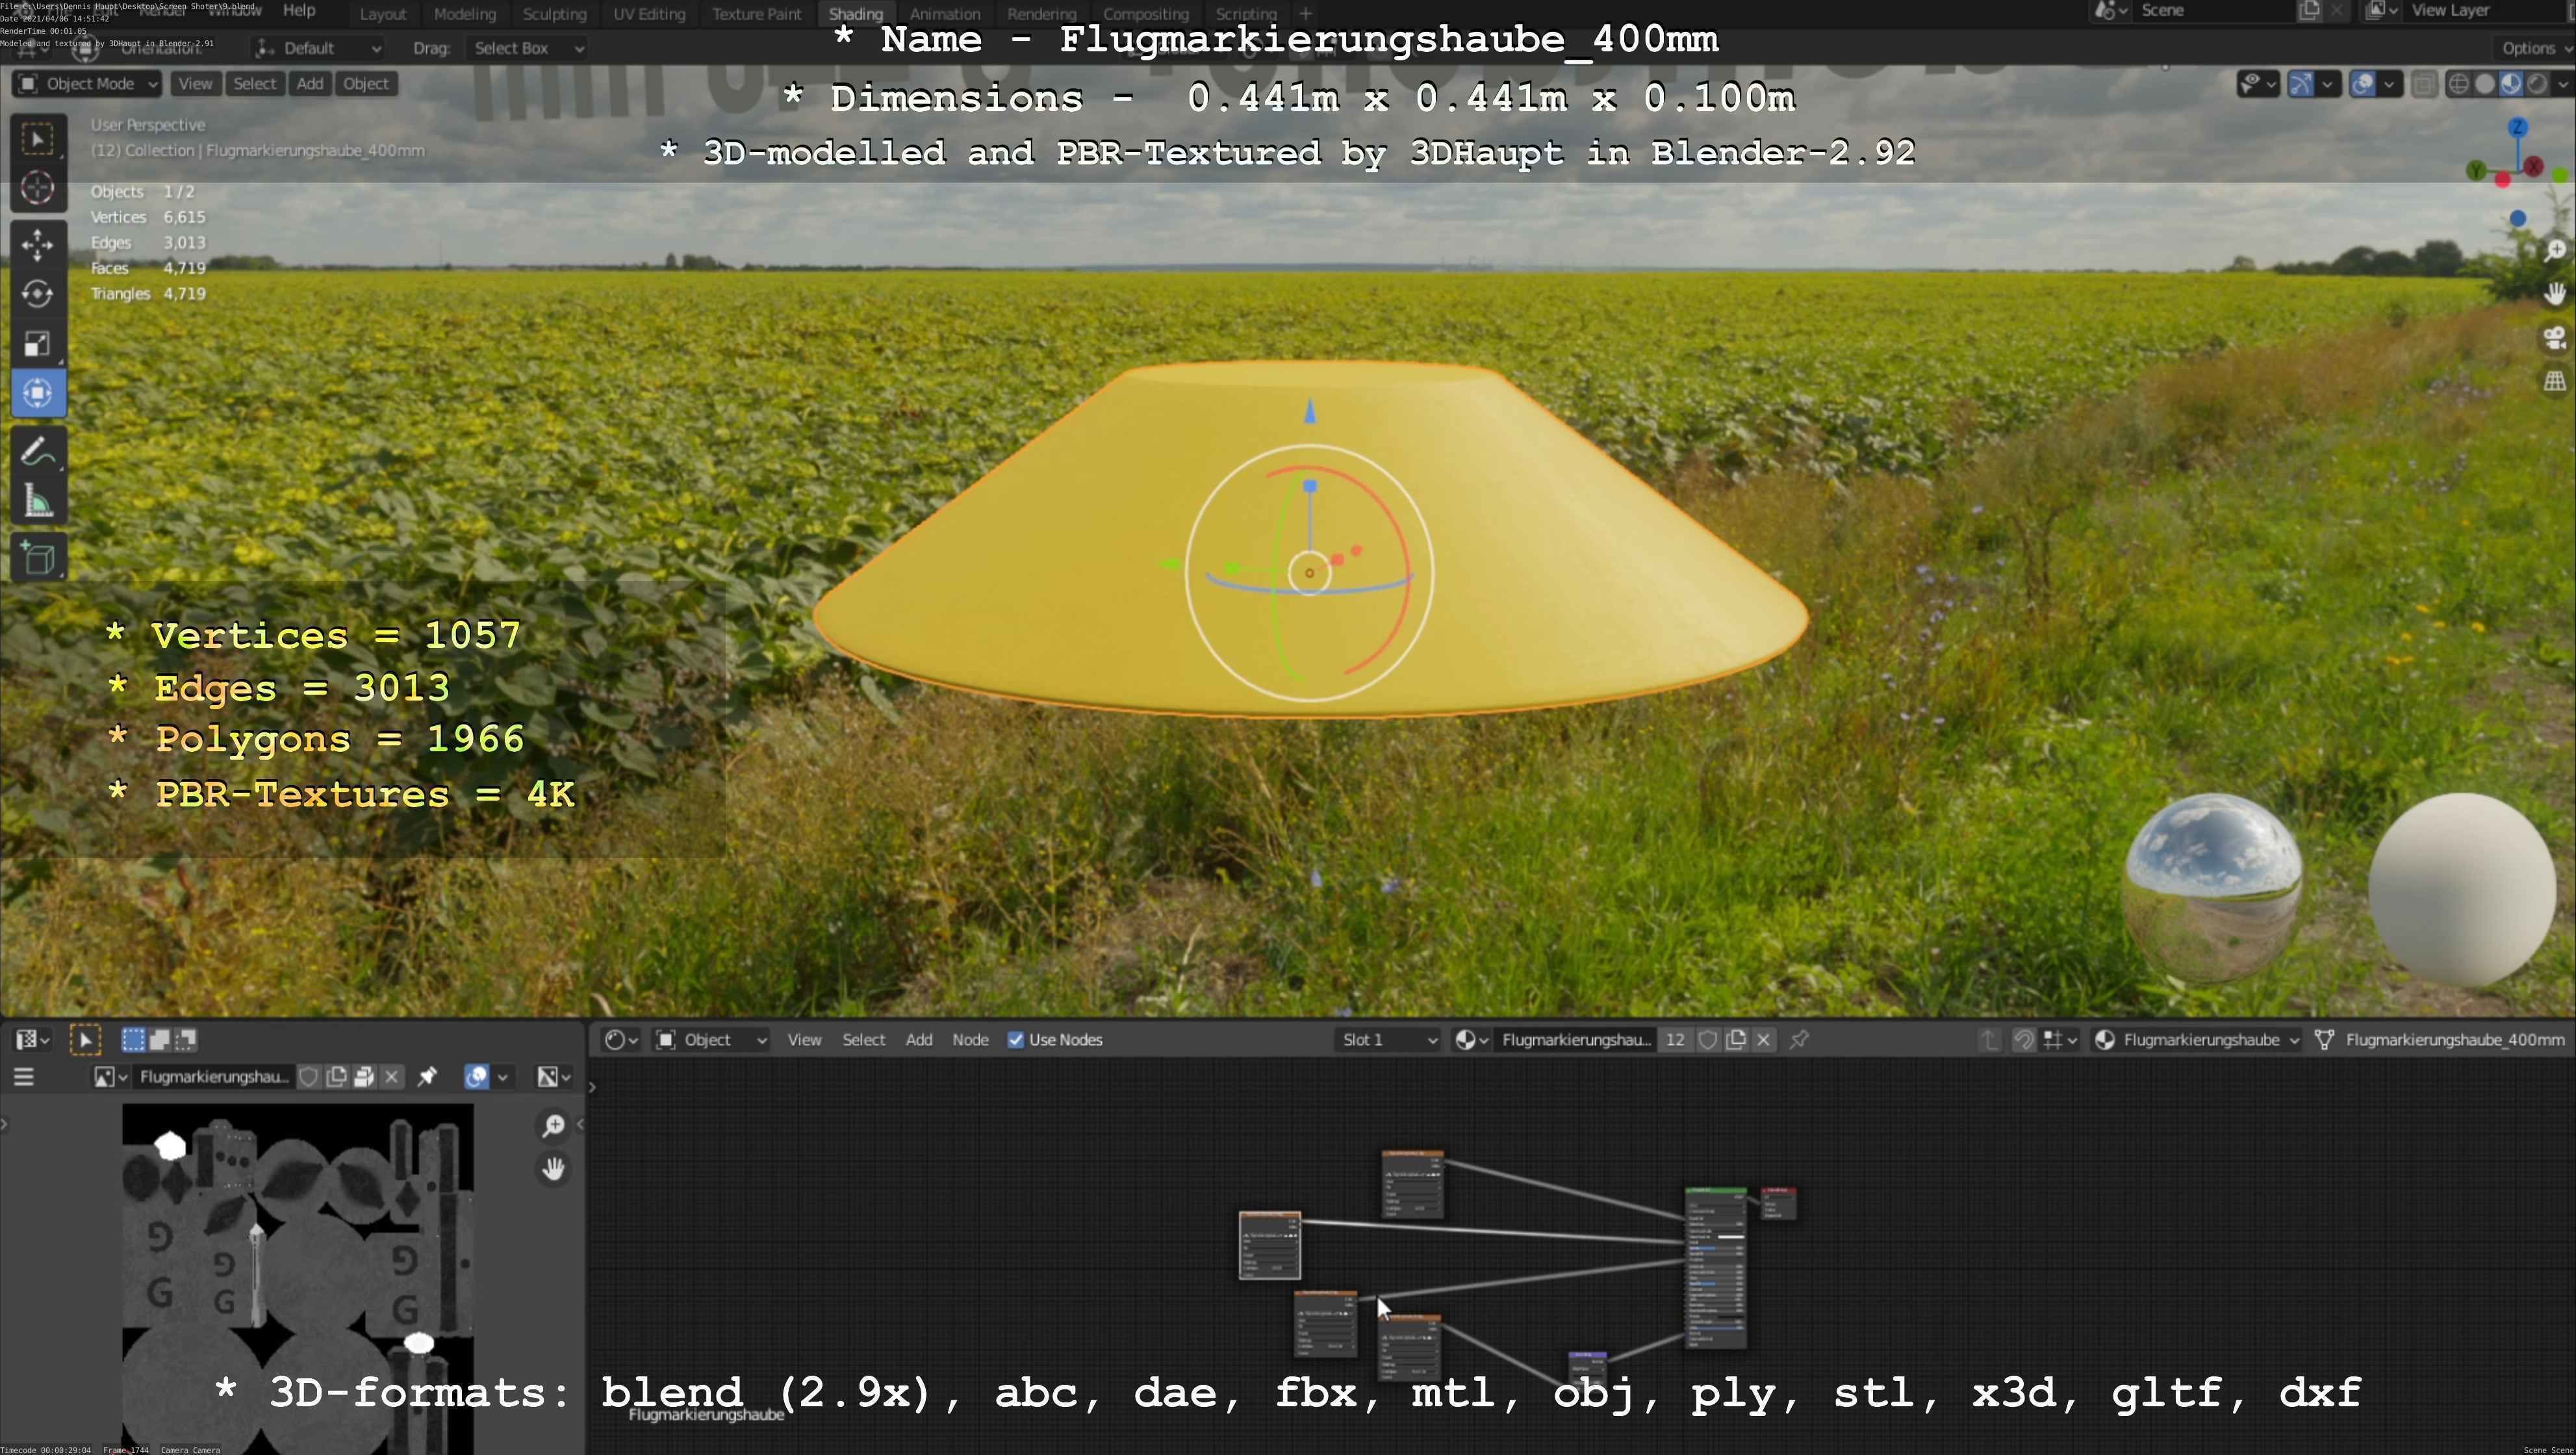Click new scene copy icon next to Scene
The height and width of the screenshot is (1455, 2576).
pyautogui.click(x=2310, y=11)
